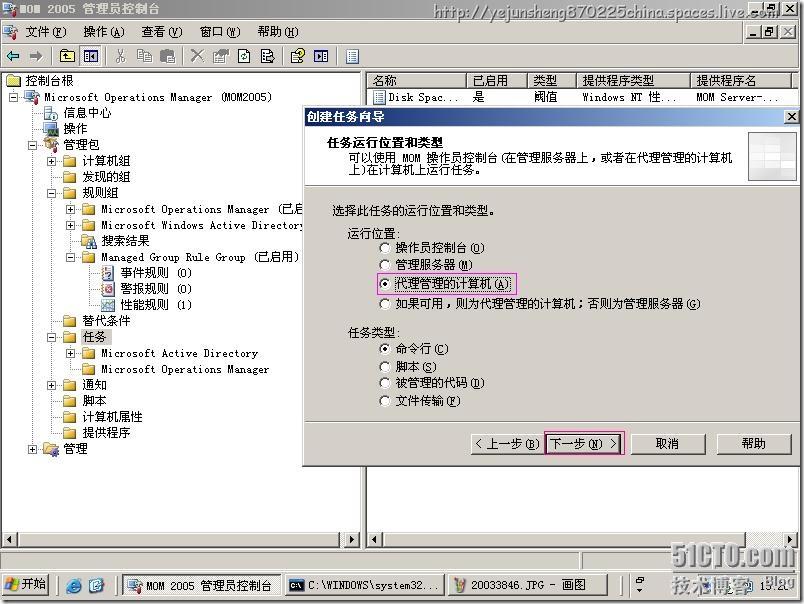Click the 下一步(N) next button
Image resolution: width=804 pixels, height=604 pixels.
click(584, 444)
